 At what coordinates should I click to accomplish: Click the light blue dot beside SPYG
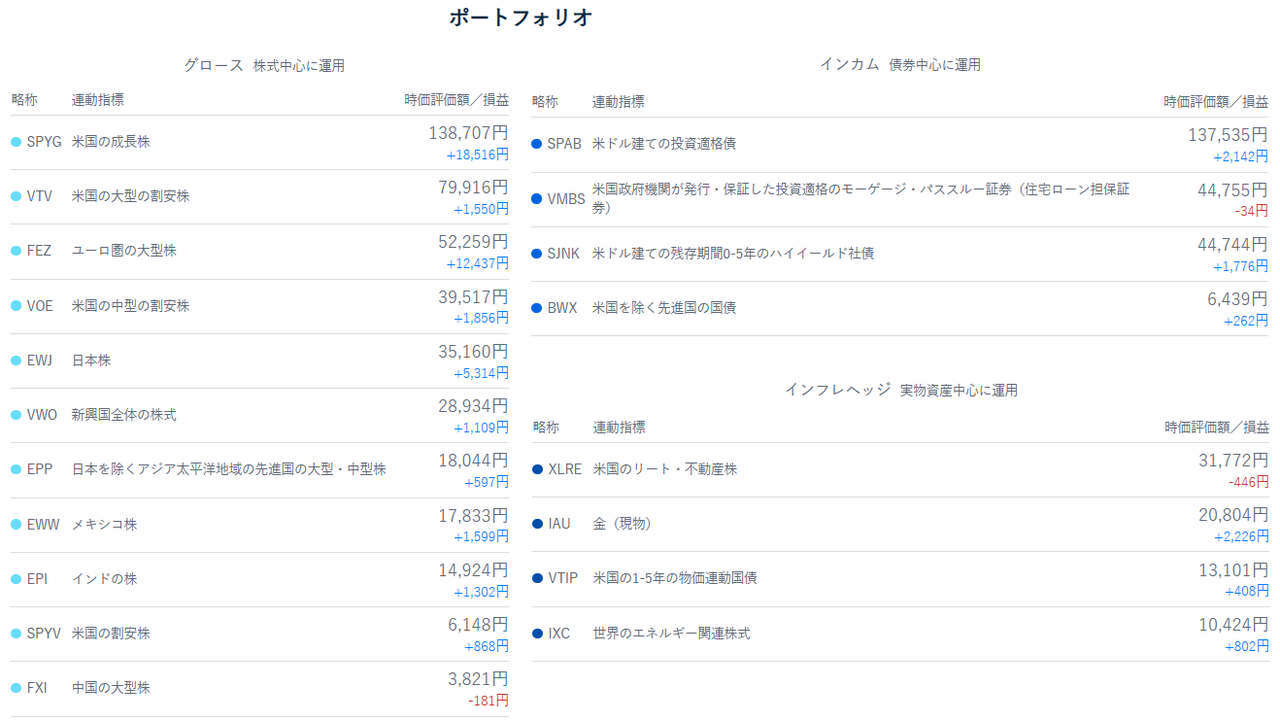click(16, 142)
